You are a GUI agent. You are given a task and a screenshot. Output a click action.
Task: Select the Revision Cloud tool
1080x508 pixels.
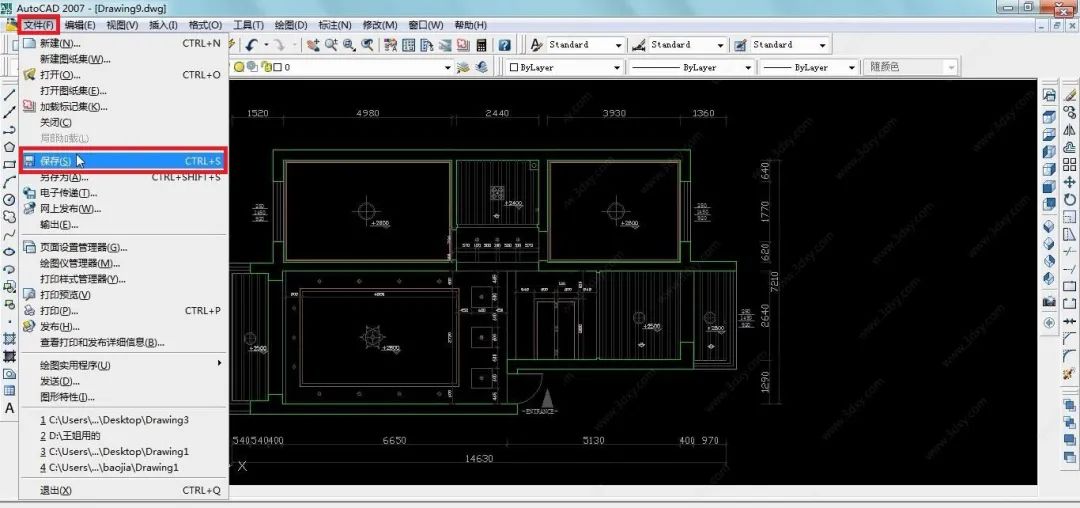pyautogui.click(x=10, y=217)
